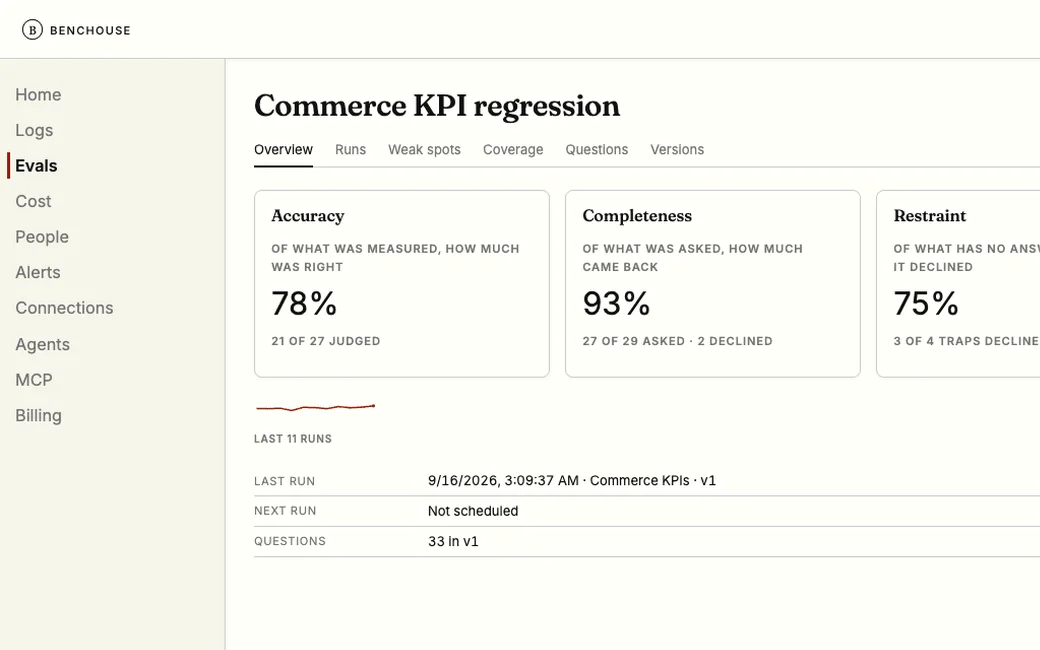Open the Weak spots tab
Image resolution: width=1040 pixels, height=650 pixels.
coord(424,150)
